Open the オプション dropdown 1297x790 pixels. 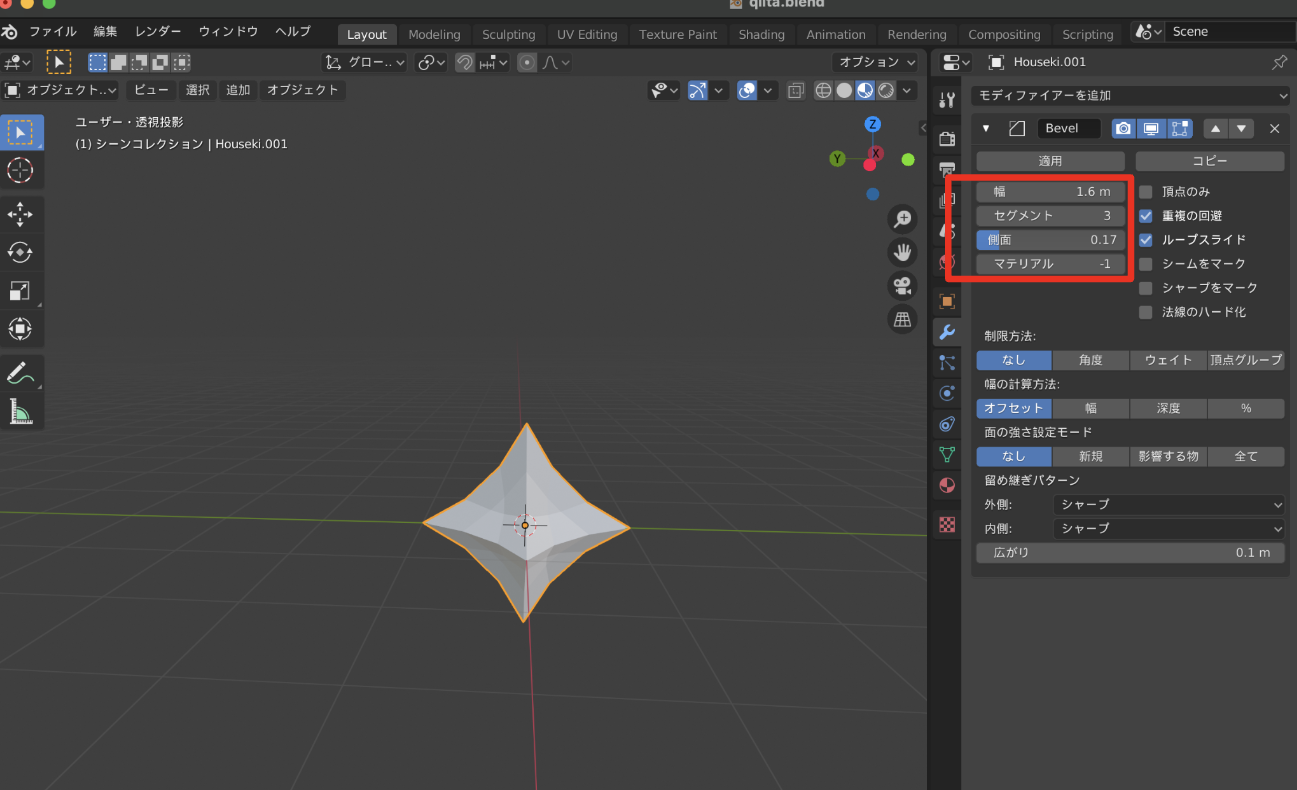[x=877, y=62]
